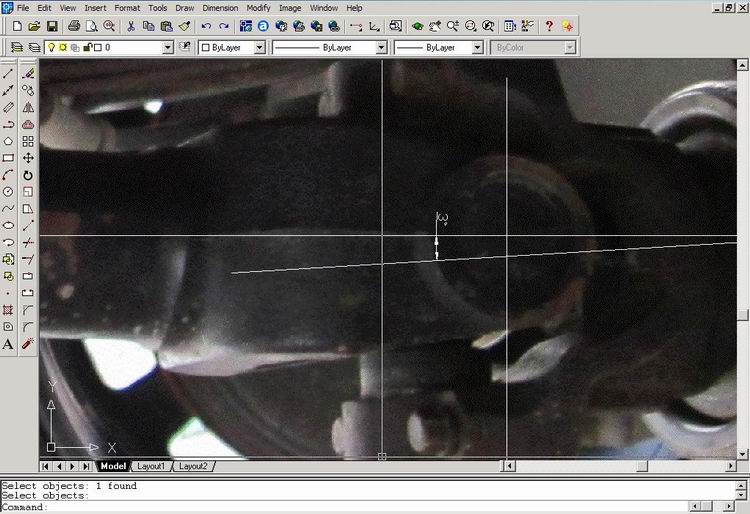Image resolution: width=750 pixels, height=514 pixels.
Task: Toggle the layer lock padlock icon
Action: coord(87,47)
